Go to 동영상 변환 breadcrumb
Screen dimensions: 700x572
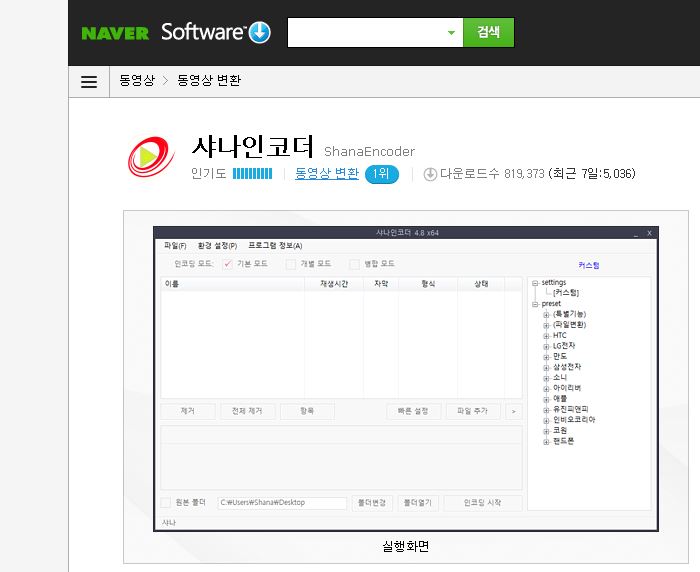point(209,80)
